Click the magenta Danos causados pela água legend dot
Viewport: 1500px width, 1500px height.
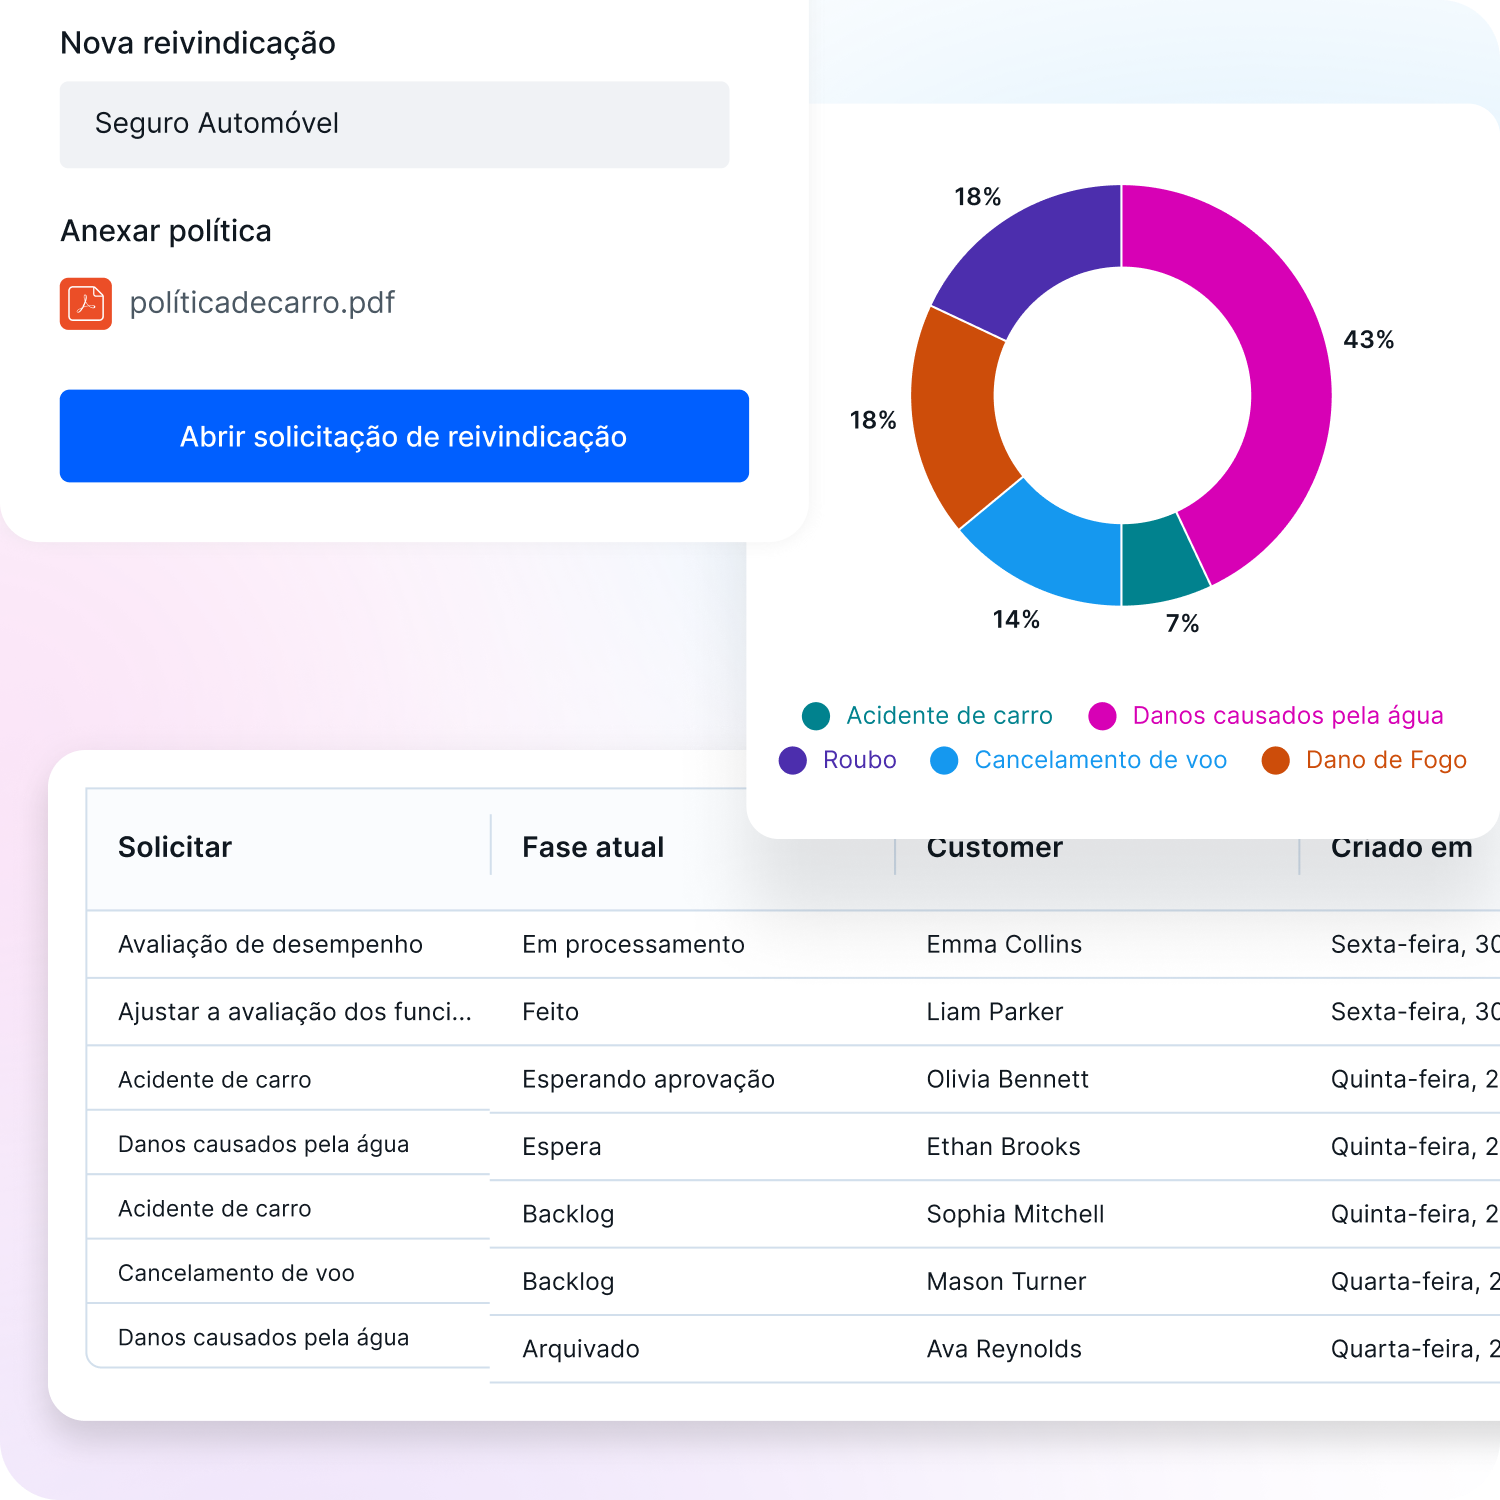point(1102,716)
